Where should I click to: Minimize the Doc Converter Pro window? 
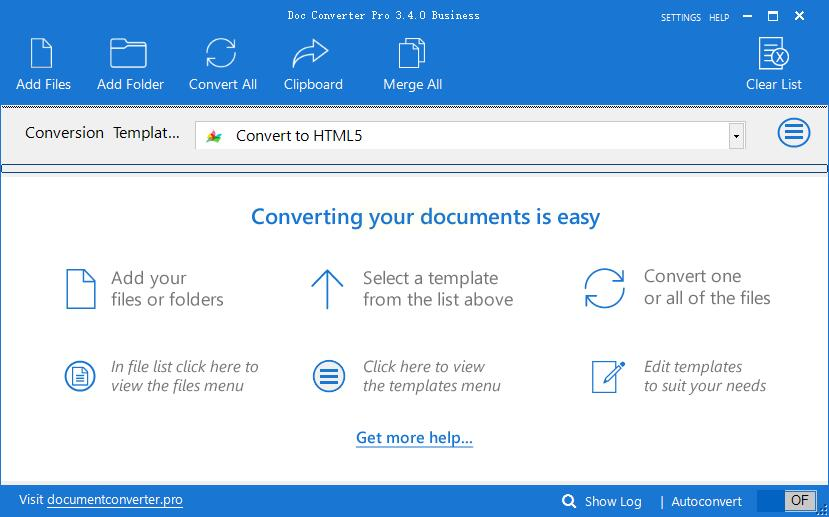(747, 16)
